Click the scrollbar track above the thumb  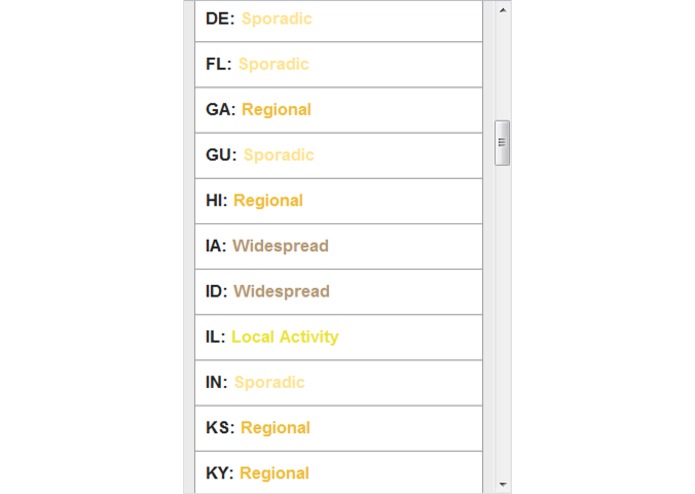tap(502, 68)
